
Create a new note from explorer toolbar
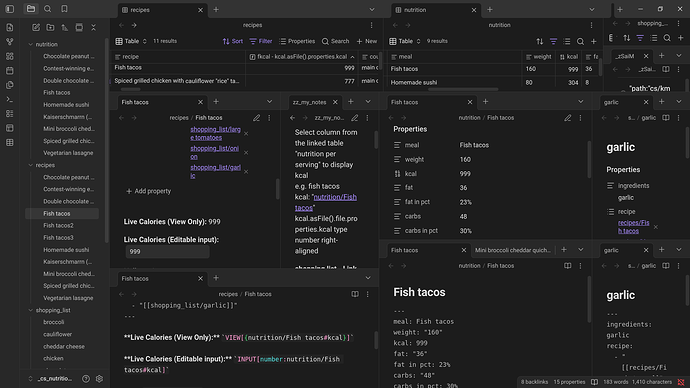tap(36, 27)
